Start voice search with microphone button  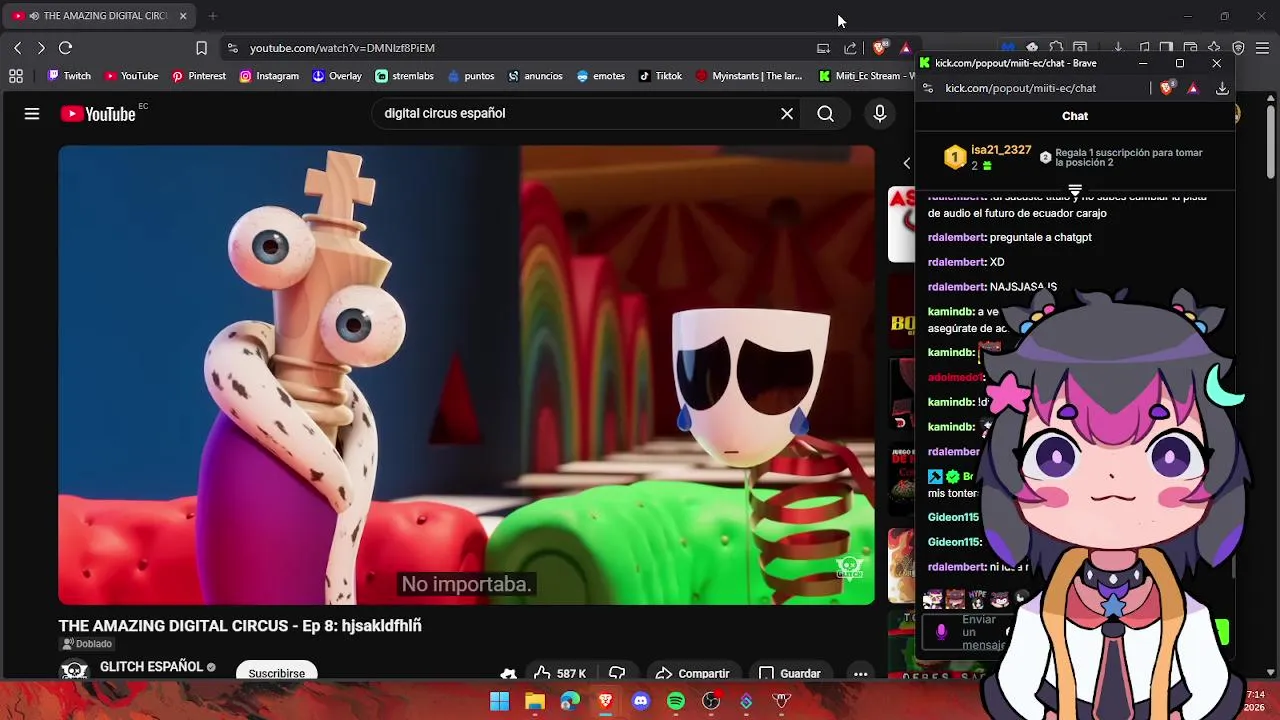(880, 114)
